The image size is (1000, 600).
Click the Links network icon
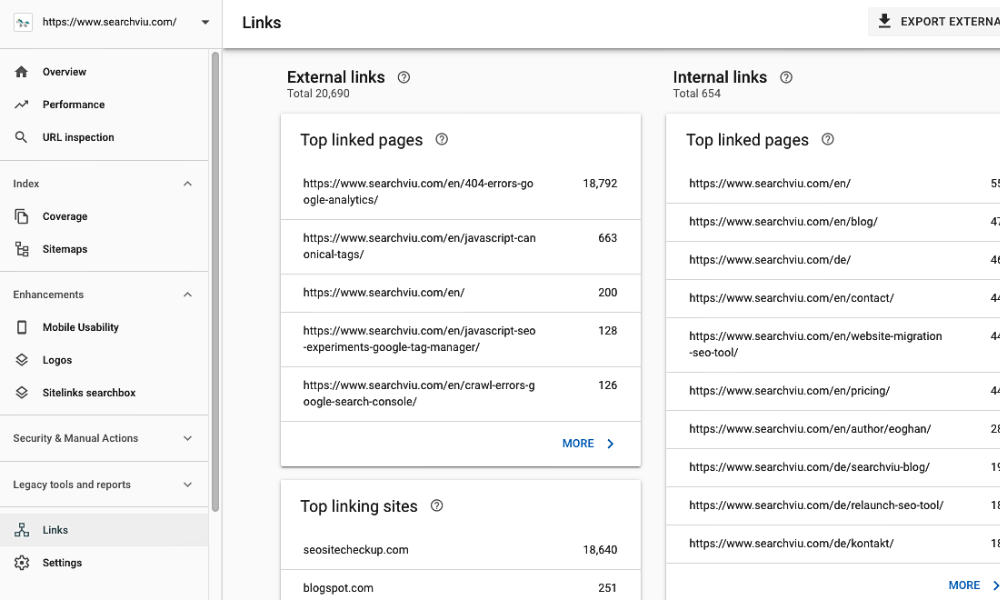tap(22, 530)
